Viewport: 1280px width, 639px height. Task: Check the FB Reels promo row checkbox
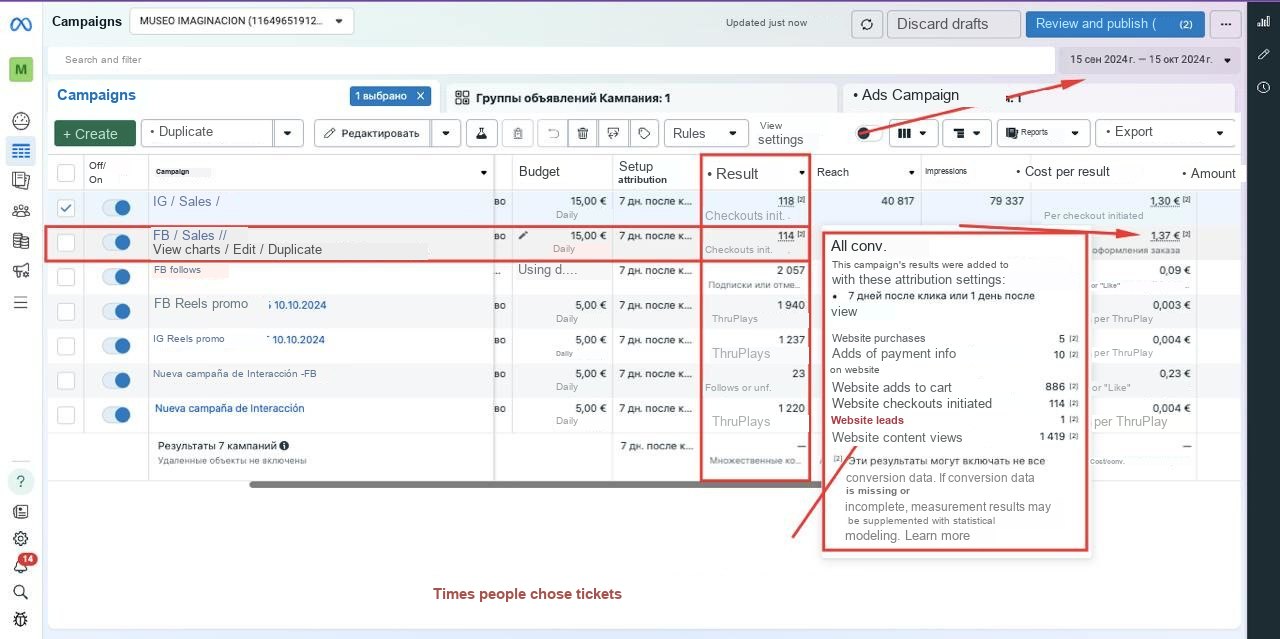[66, 312]
